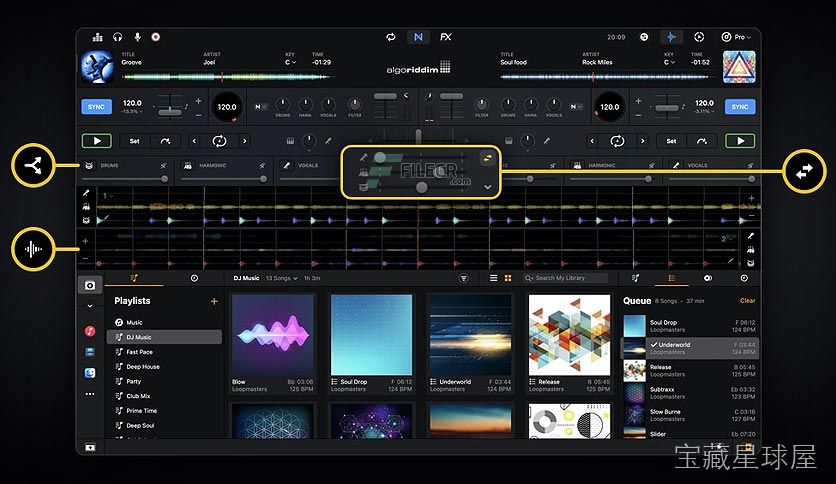Click the right deck tempo pitch slider

point(666,108)
